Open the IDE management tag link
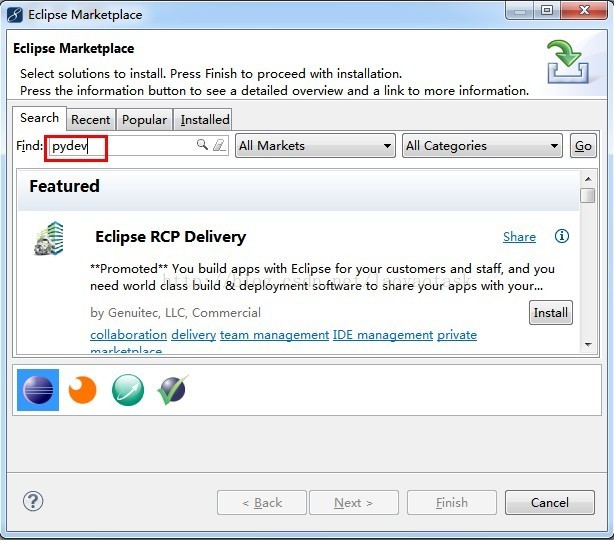The width and height of the screenshot is (614, 540). pos(383,335)
